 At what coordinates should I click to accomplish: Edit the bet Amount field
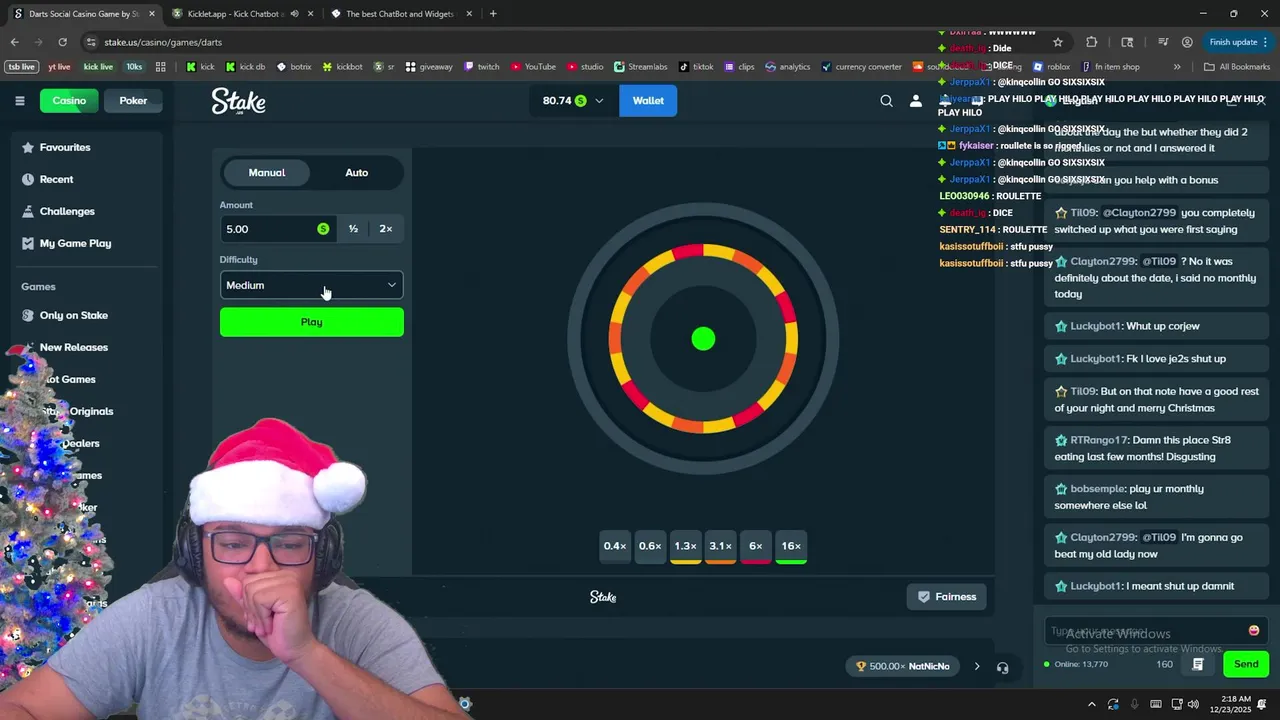tap(276, 229)
